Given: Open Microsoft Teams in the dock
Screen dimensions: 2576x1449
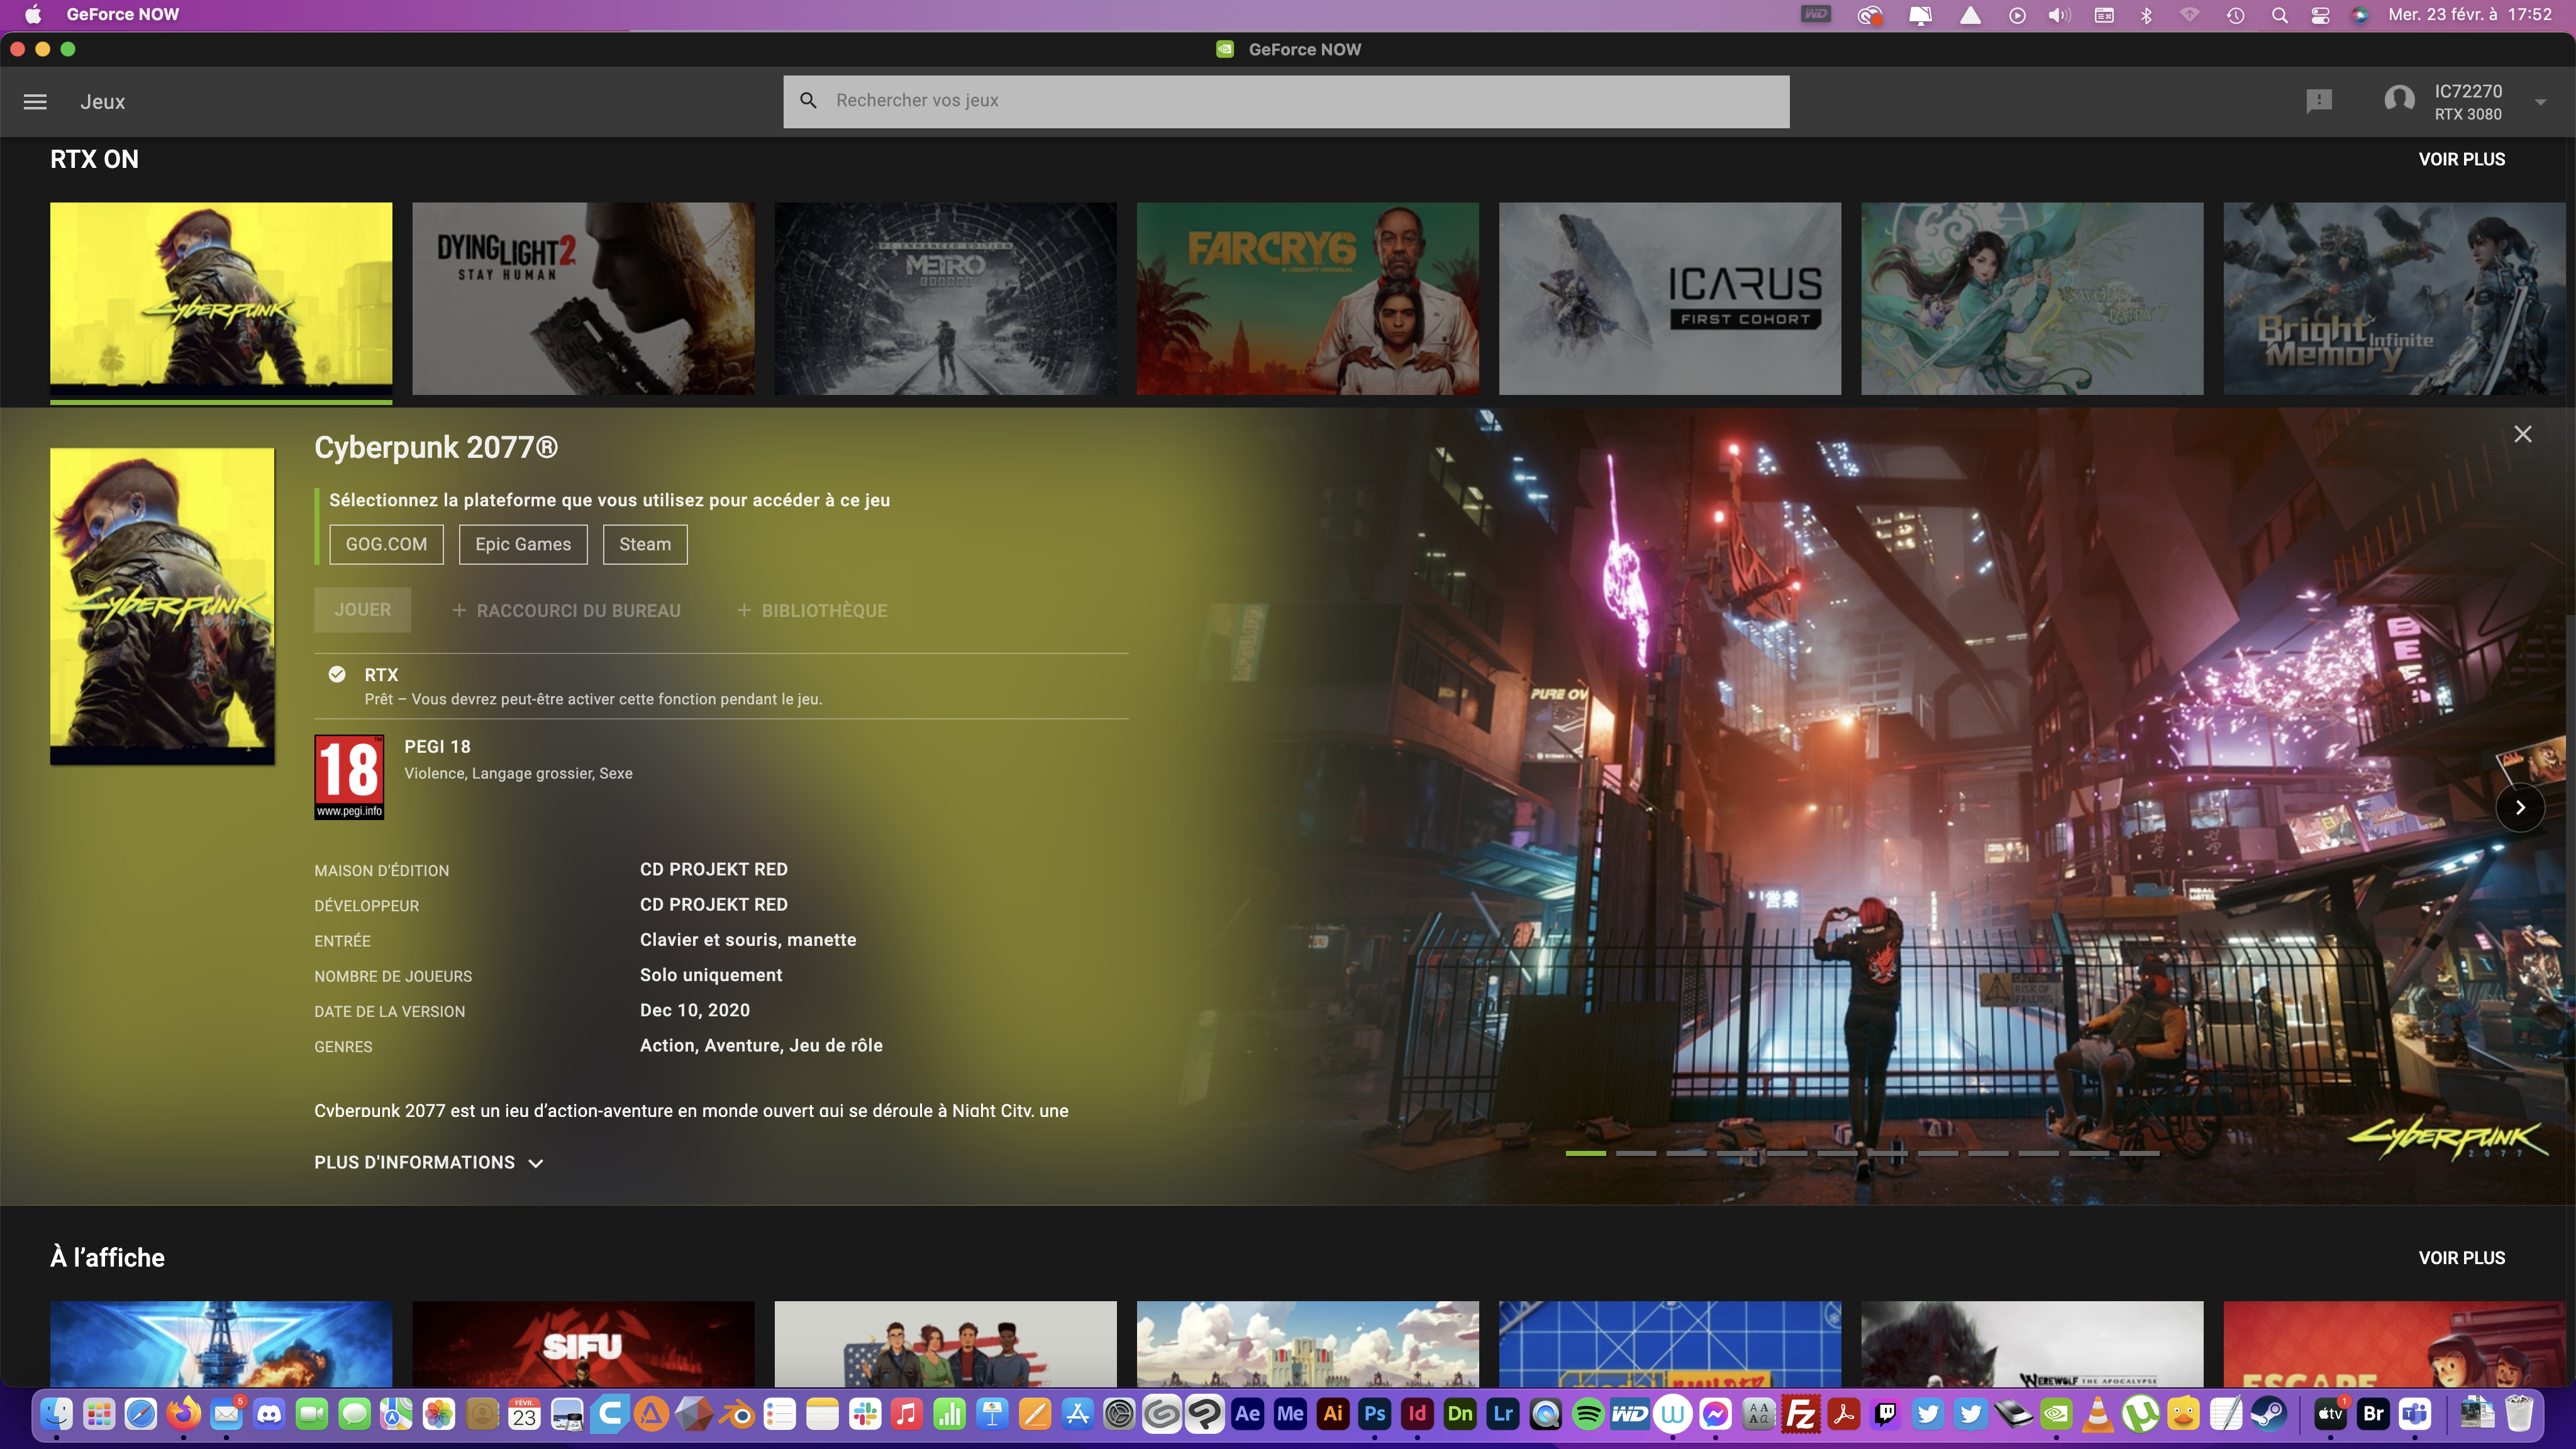Looking at the screenshot, I should (x=2416, y=1414).
